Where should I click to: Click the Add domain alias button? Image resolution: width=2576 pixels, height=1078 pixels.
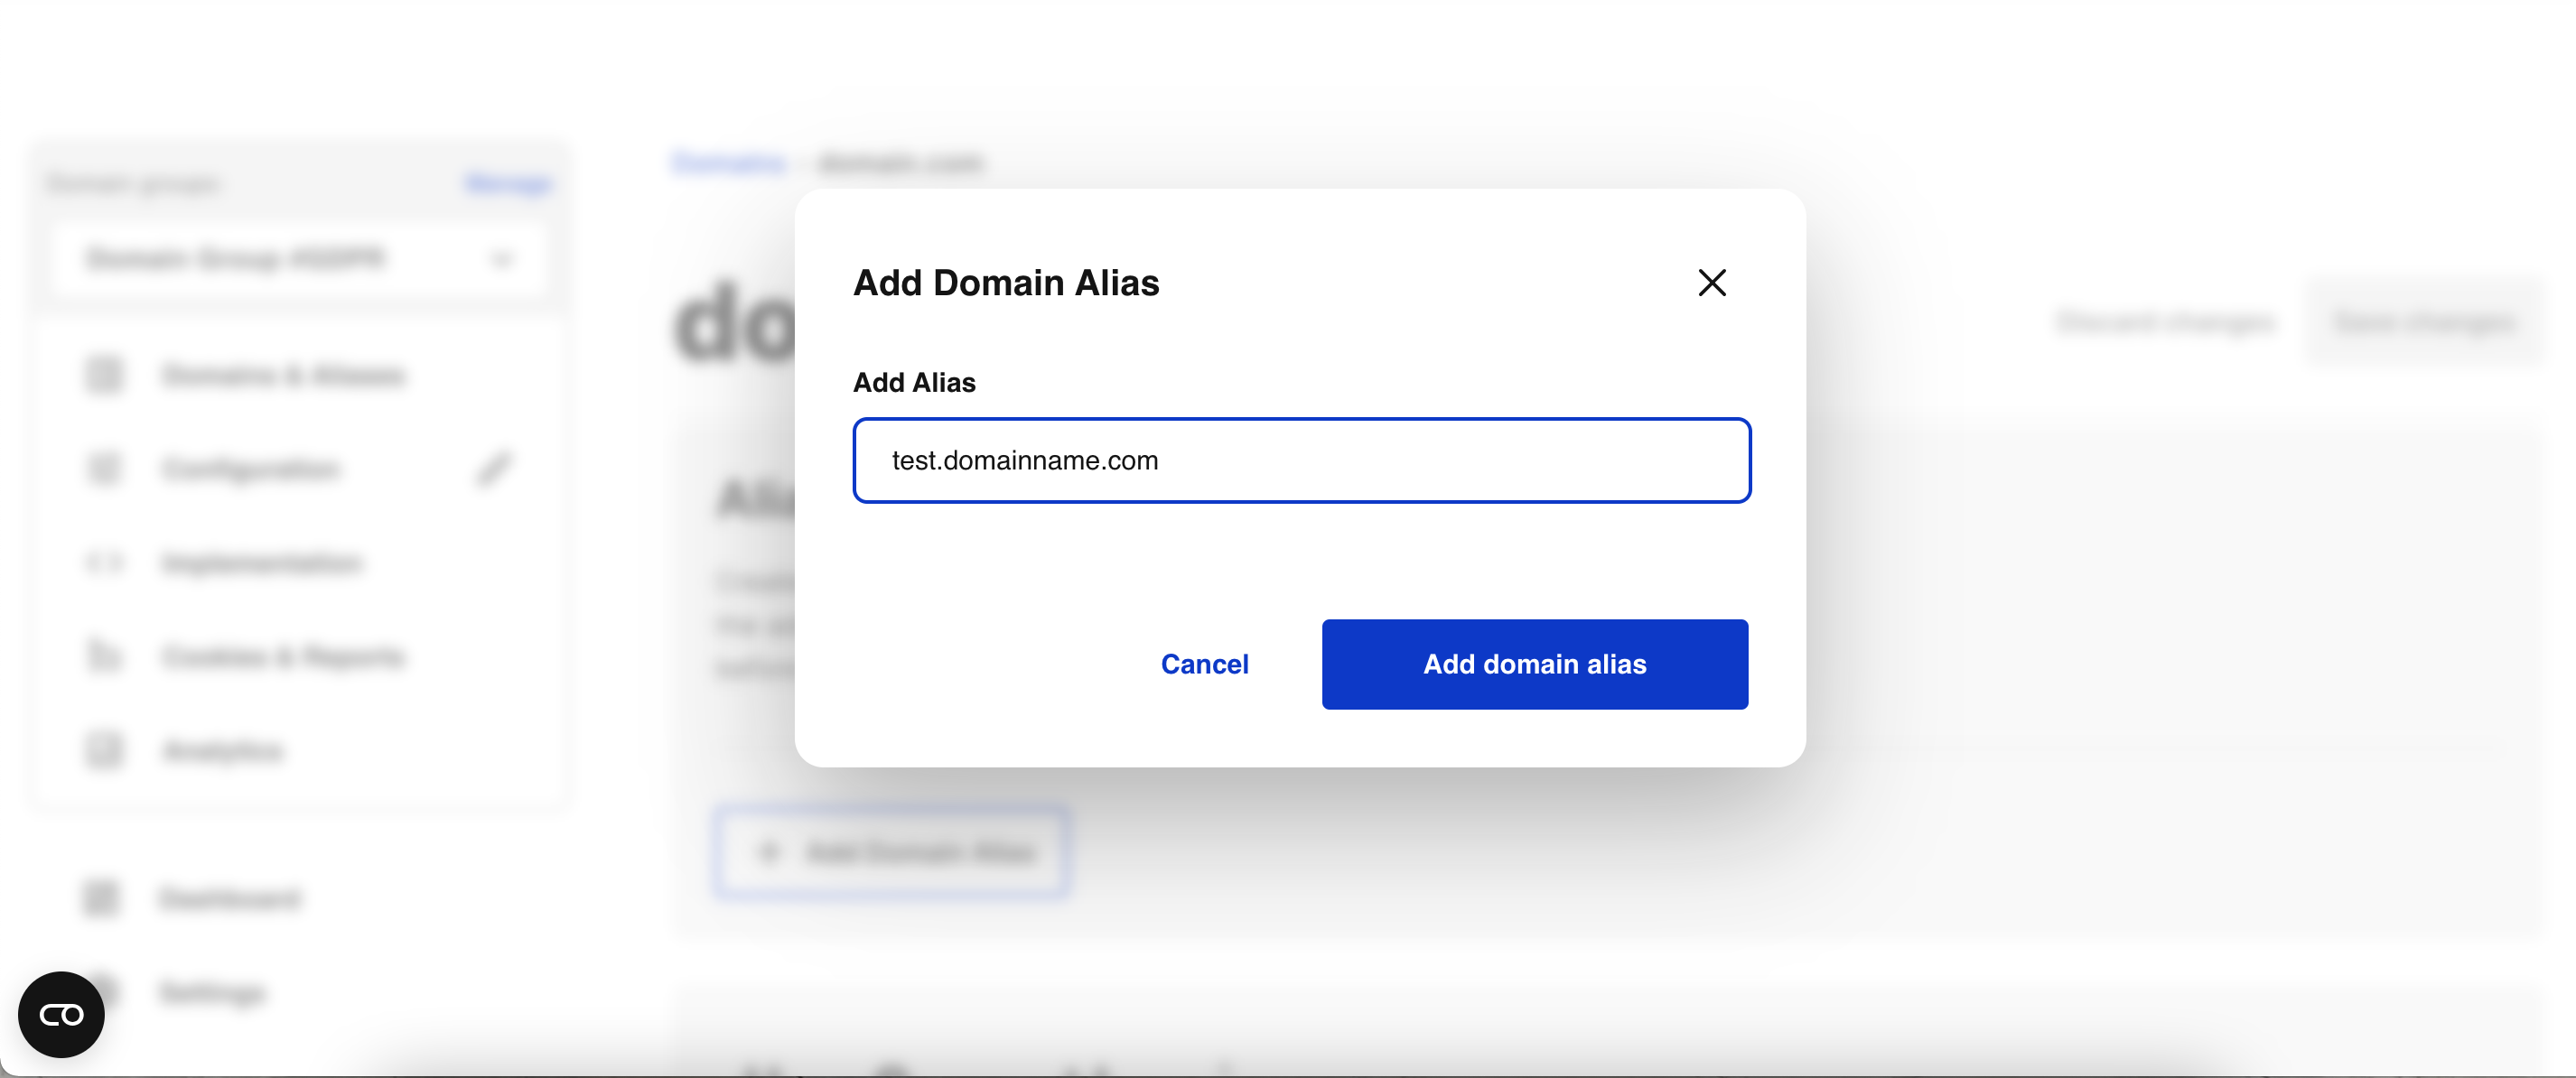click(1534, 664)
